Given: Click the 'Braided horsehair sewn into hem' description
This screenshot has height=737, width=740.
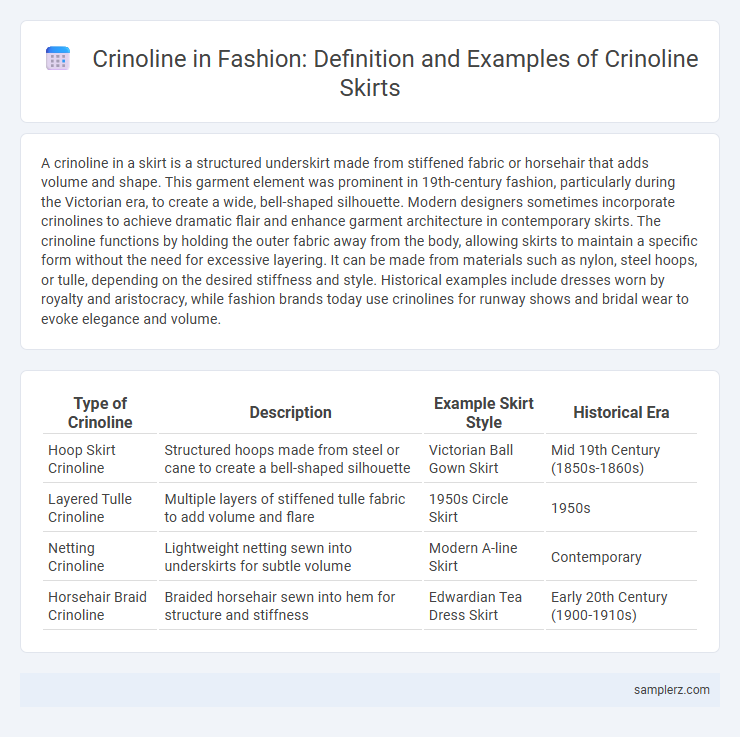Looking at the screenshot, I should 290,606.
